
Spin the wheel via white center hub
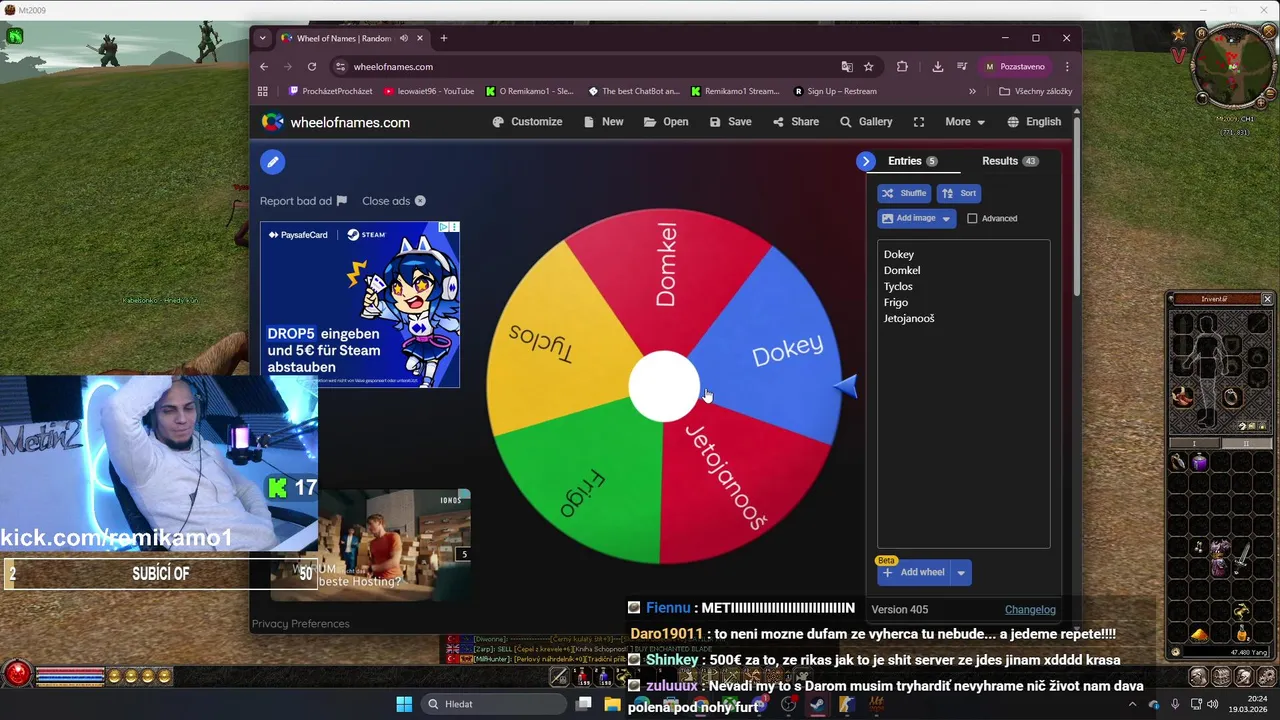663,386
